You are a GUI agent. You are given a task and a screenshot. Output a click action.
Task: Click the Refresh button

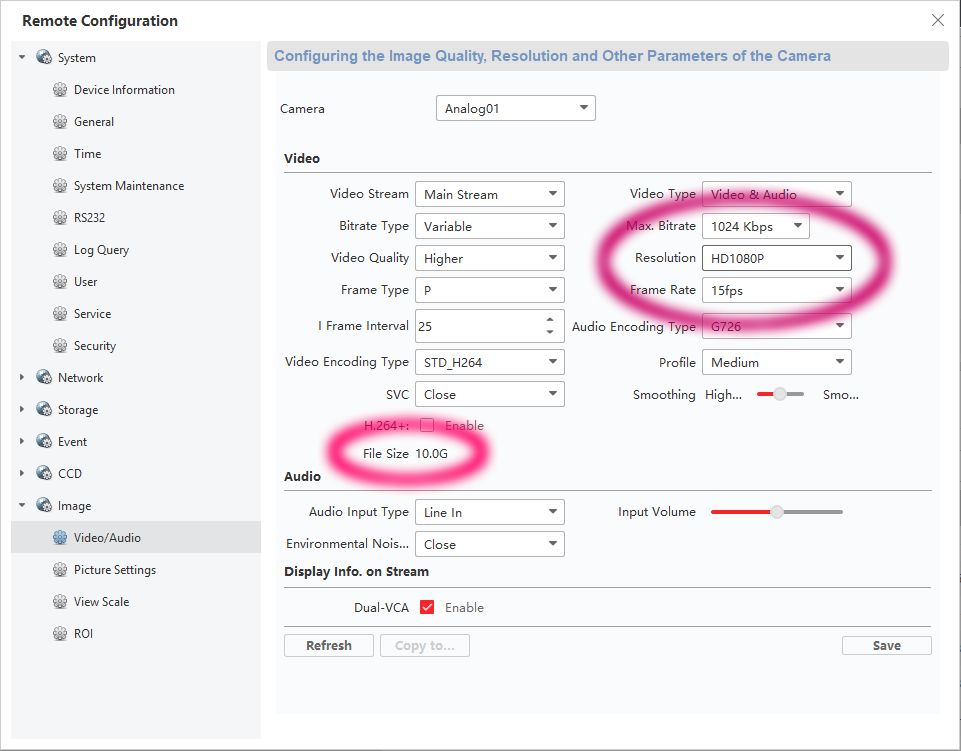pyautogui.click(x=328, y=646)
